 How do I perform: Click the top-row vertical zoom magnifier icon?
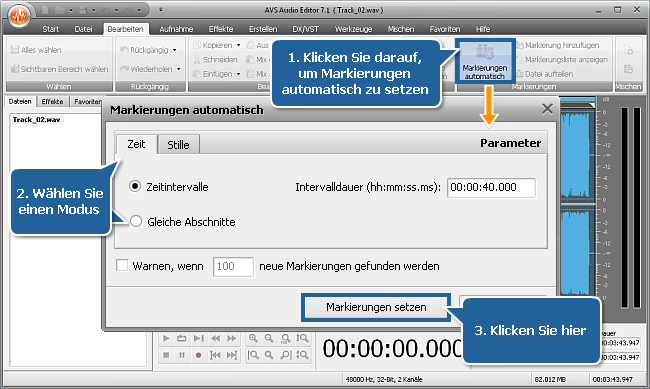(302, 338)
